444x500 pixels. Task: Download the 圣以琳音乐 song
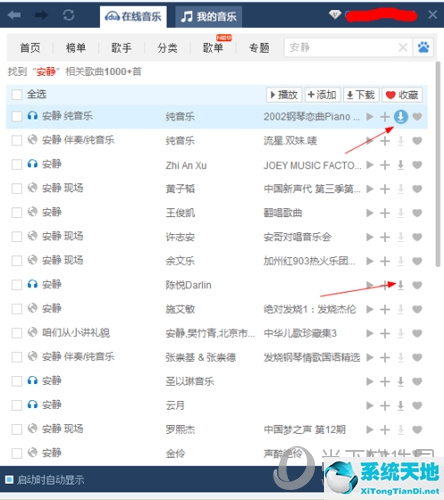click(401, 381)
